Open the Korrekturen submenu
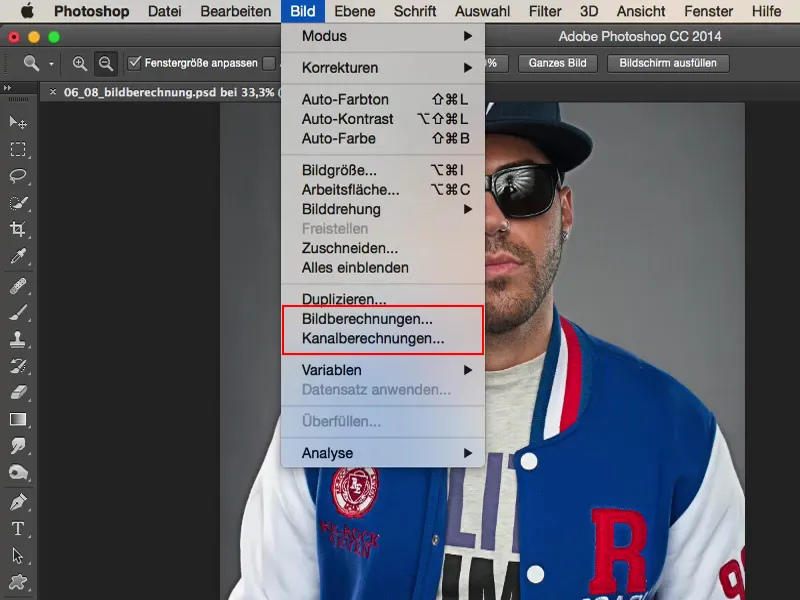The height and width of the screenshot is (600, 800). pyautogui.click(x=383, y=68)
